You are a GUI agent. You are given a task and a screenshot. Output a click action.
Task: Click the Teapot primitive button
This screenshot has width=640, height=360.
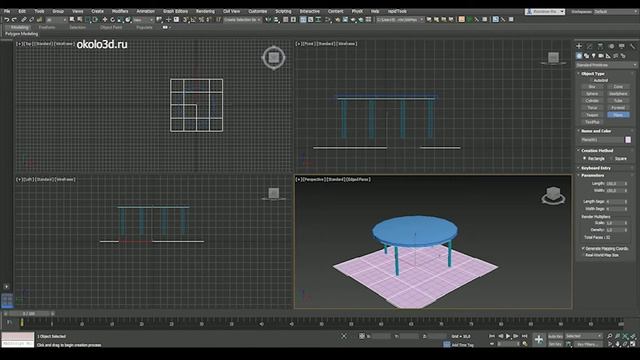click(x=592, y=115)
